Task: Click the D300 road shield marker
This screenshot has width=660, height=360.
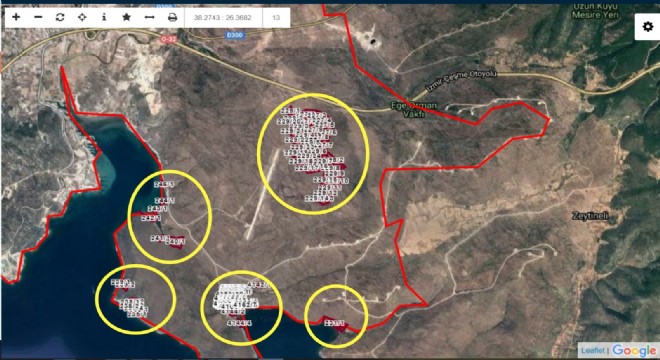Action: pyautogui.click(x=234, y=35)
